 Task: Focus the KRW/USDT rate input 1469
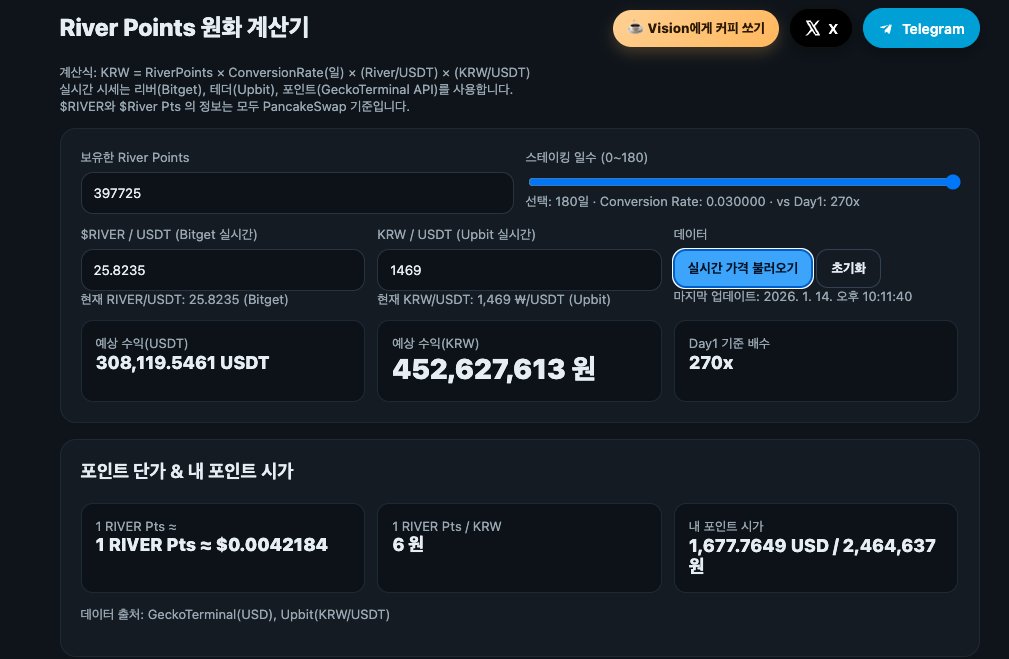pyautogui.click(x=519, y=270)
